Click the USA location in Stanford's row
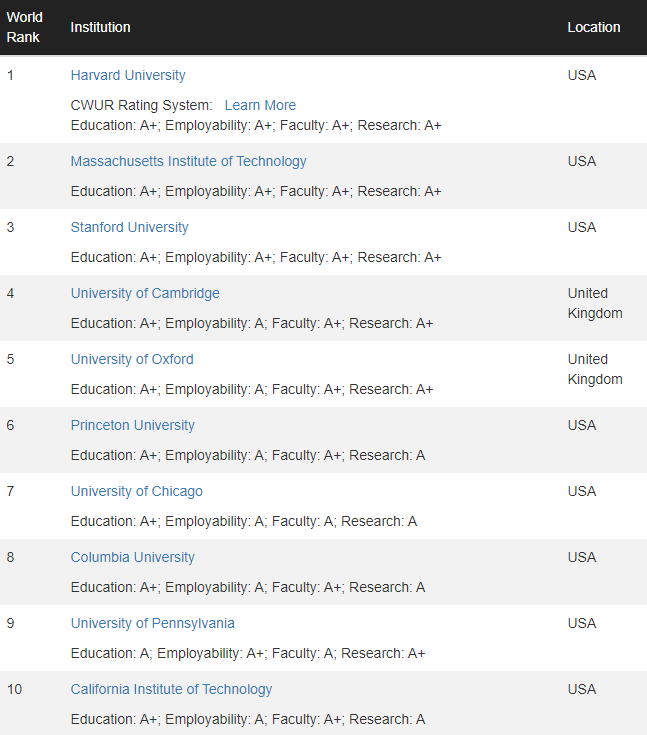 pyautogui.click(x=582, y=227)
